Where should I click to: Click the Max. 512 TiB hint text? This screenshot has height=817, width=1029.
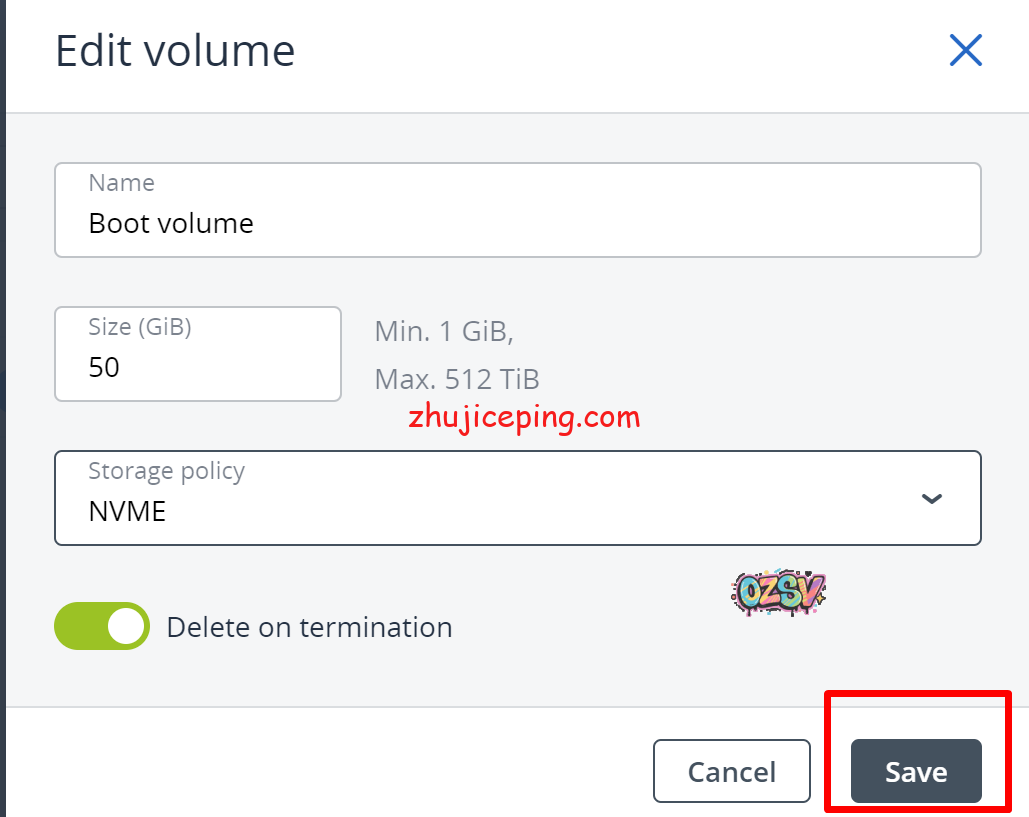tap(457, 379)
